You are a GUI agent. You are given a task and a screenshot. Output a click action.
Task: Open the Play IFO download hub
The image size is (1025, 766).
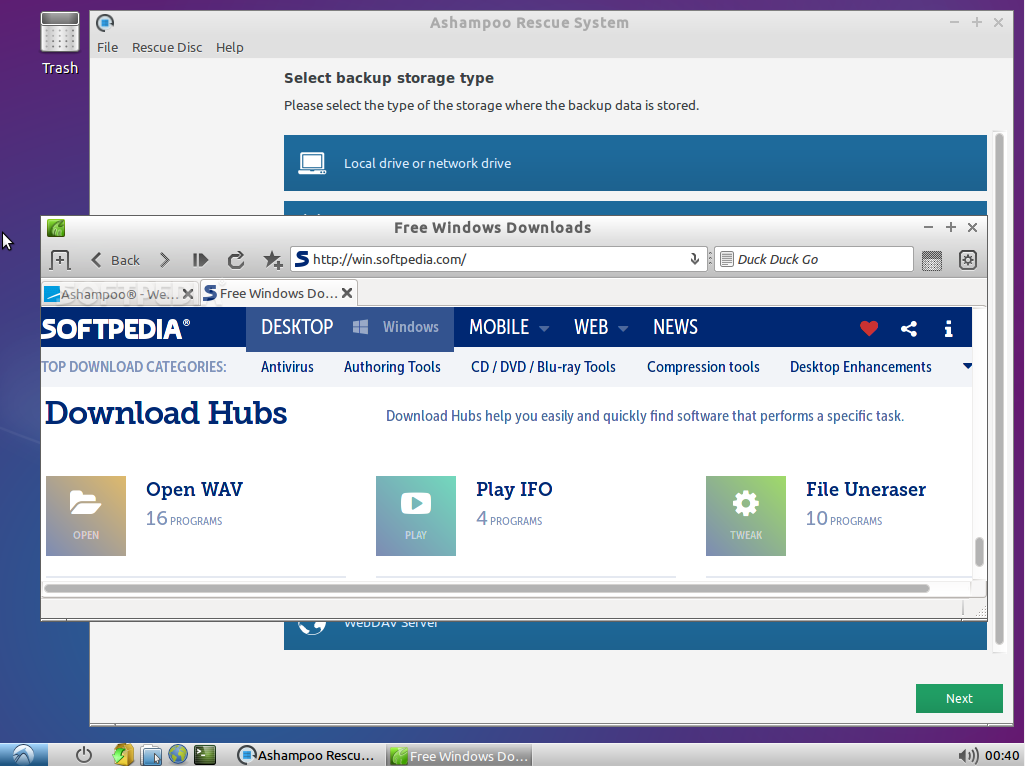tap(514, 489)
